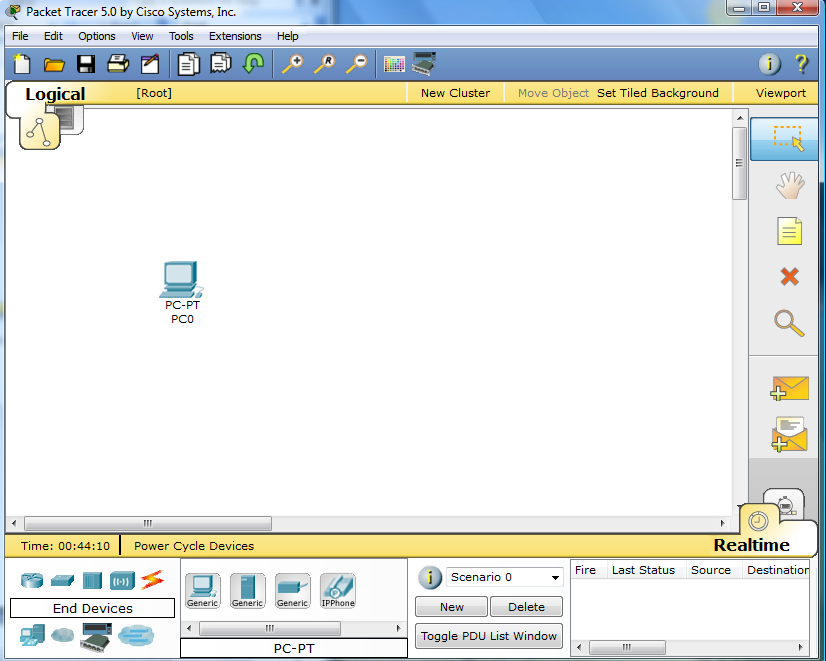The width and height of the screenshot is (826, 661).
Task: Choose the Wireless Devices category
Action: tap(122, 581)
